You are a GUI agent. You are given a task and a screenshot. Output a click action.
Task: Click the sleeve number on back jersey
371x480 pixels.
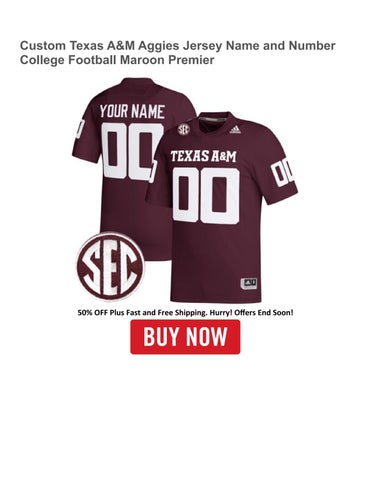tap(80, 128)
